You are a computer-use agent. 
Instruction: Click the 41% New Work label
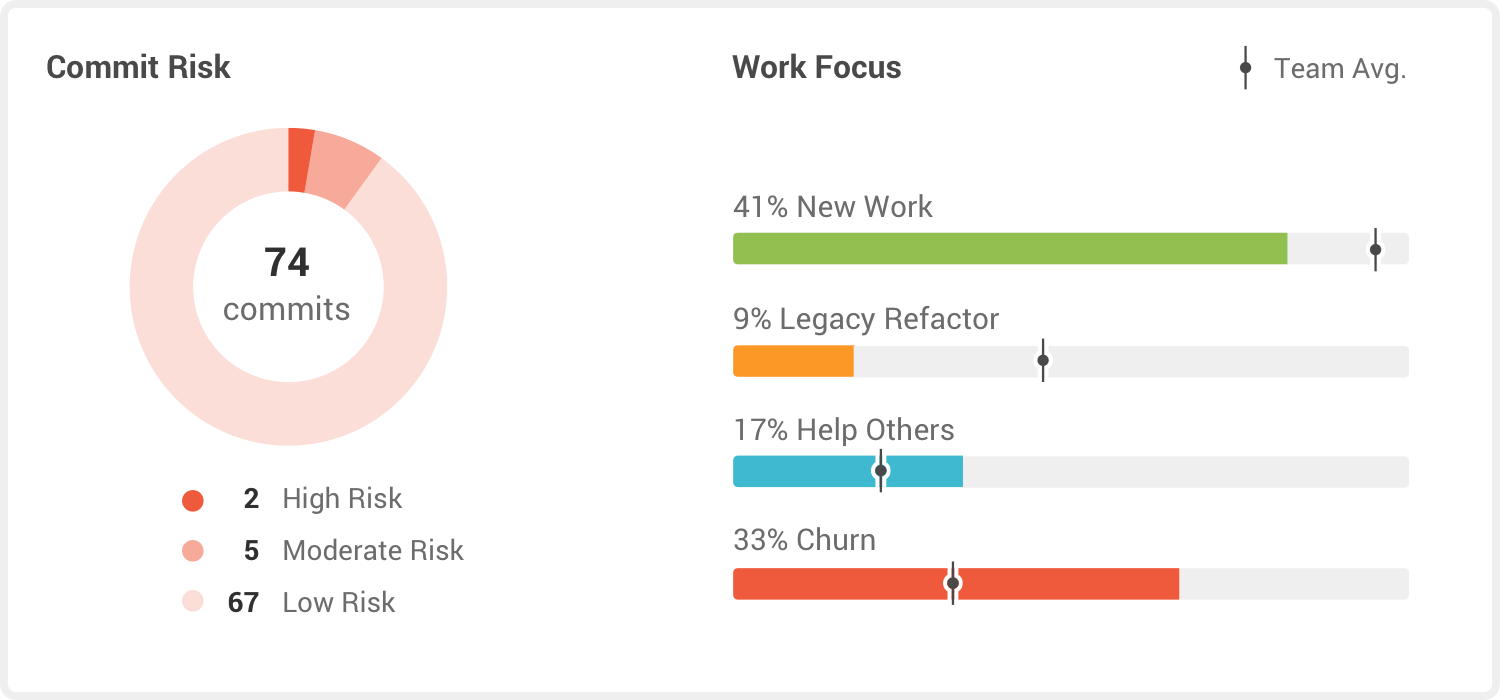(832, 207)
